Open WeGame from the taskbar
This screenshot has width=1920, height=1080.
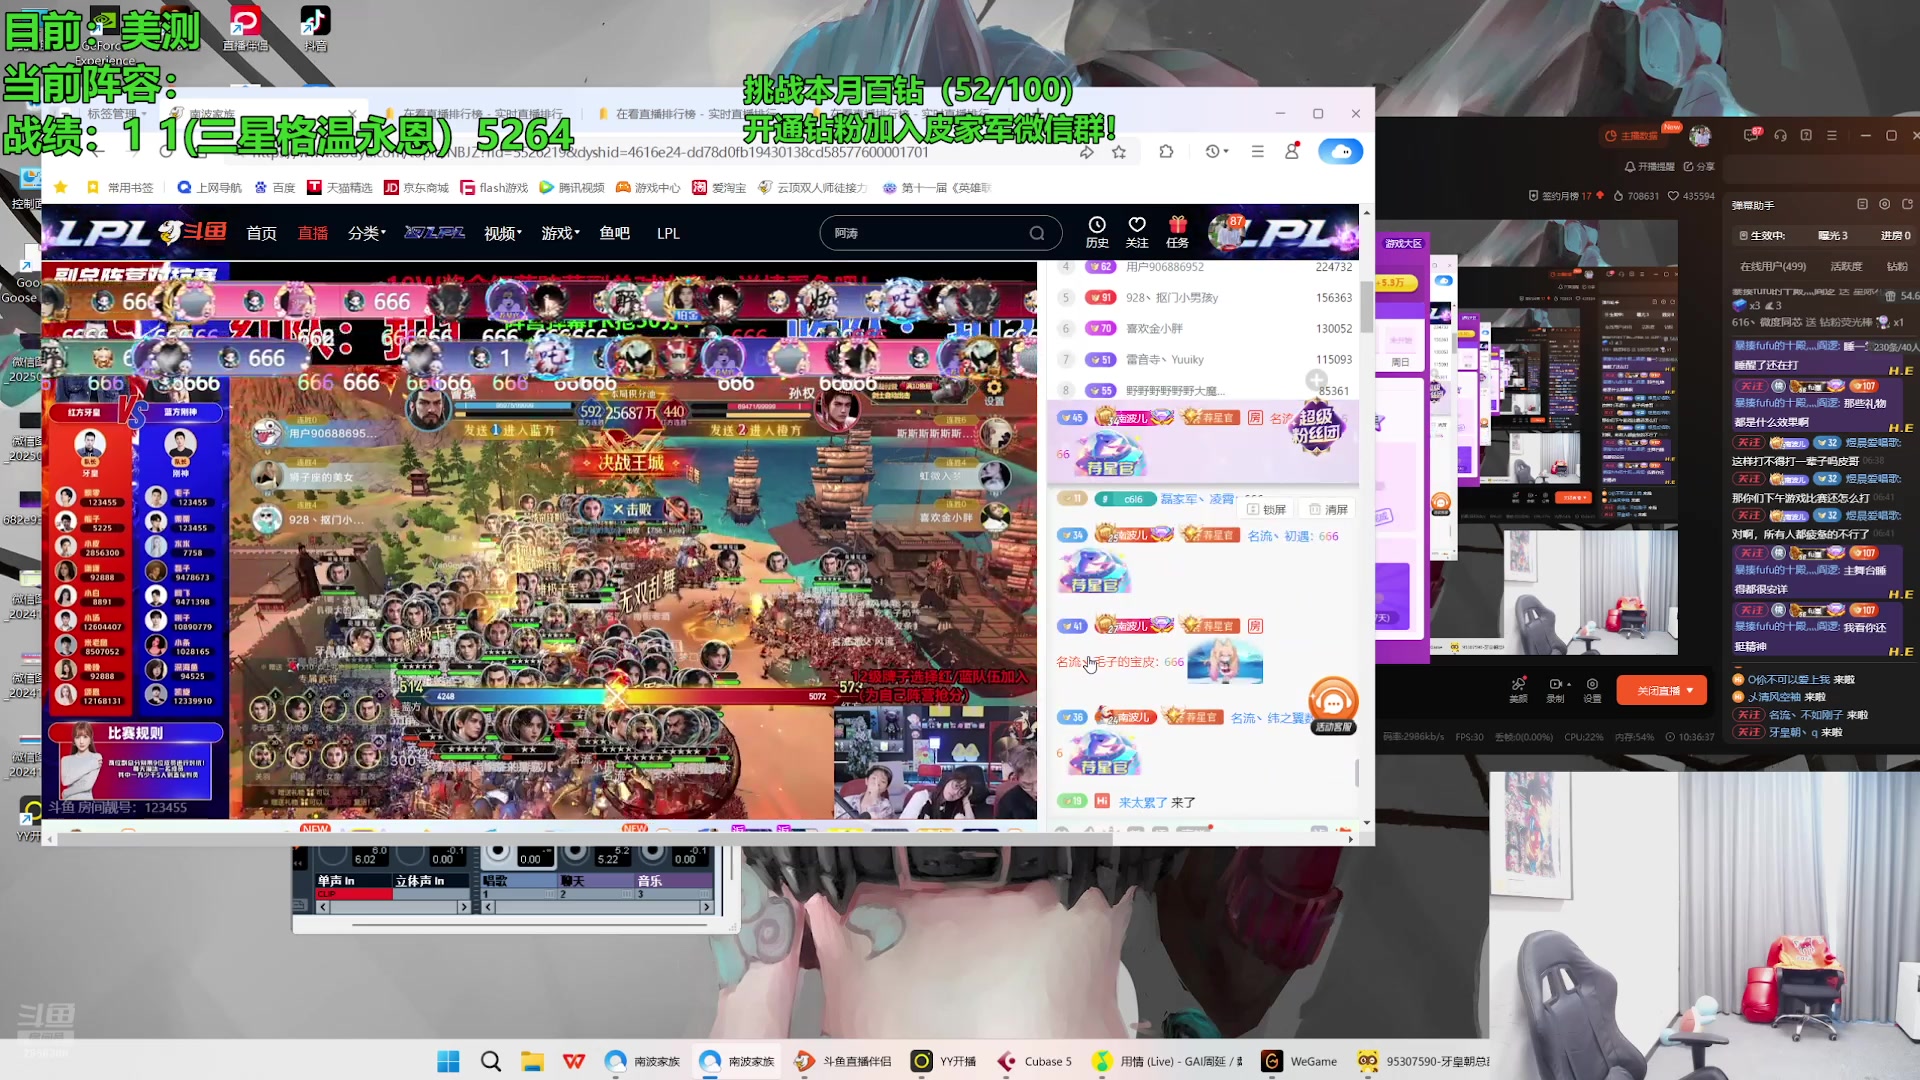coord(1300,1061)
